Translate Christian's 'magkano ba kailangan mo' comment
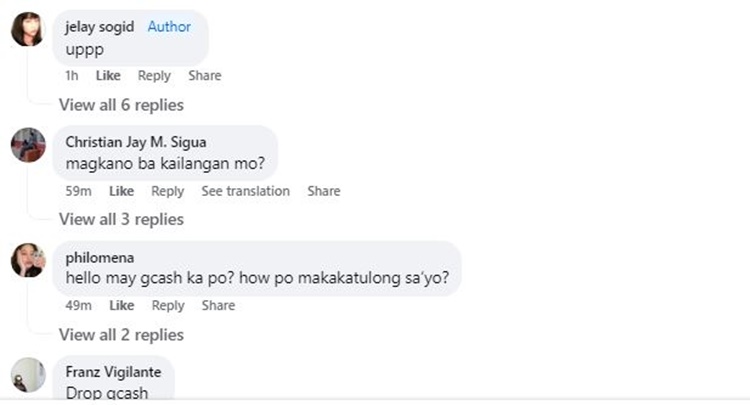Image resolution: width=750 pixels, height=405 pixels. click(245, 191)
